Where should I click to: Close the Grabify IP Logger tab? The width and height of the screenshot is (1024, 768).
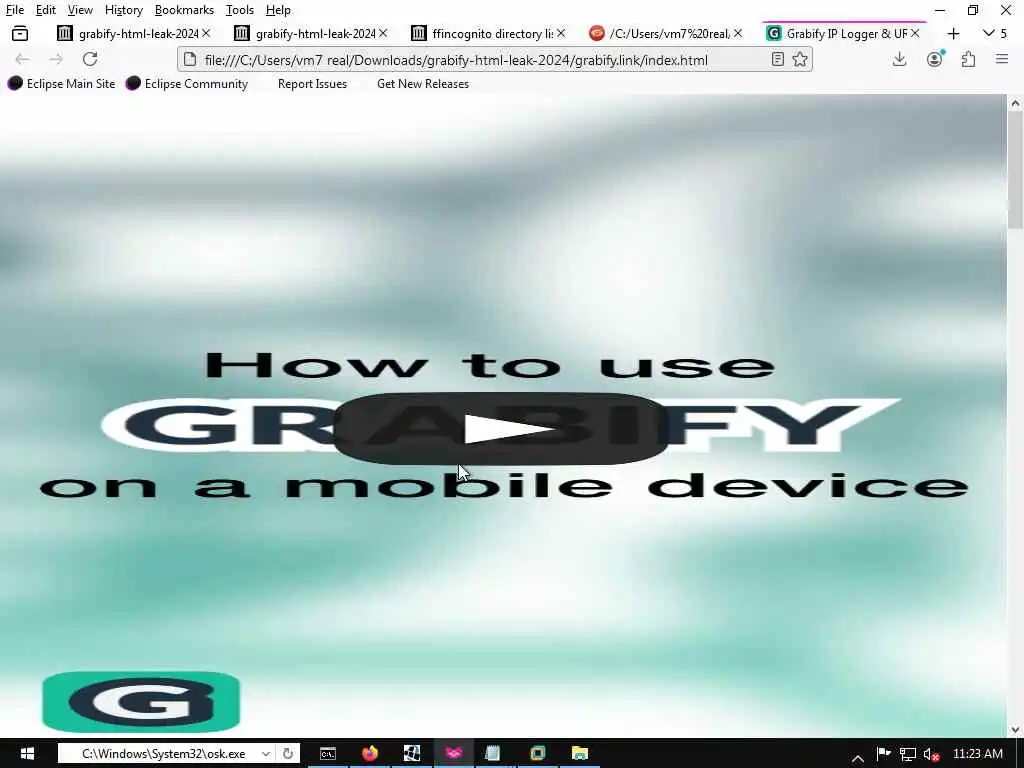pyautogui.click(x=915, y=33)
